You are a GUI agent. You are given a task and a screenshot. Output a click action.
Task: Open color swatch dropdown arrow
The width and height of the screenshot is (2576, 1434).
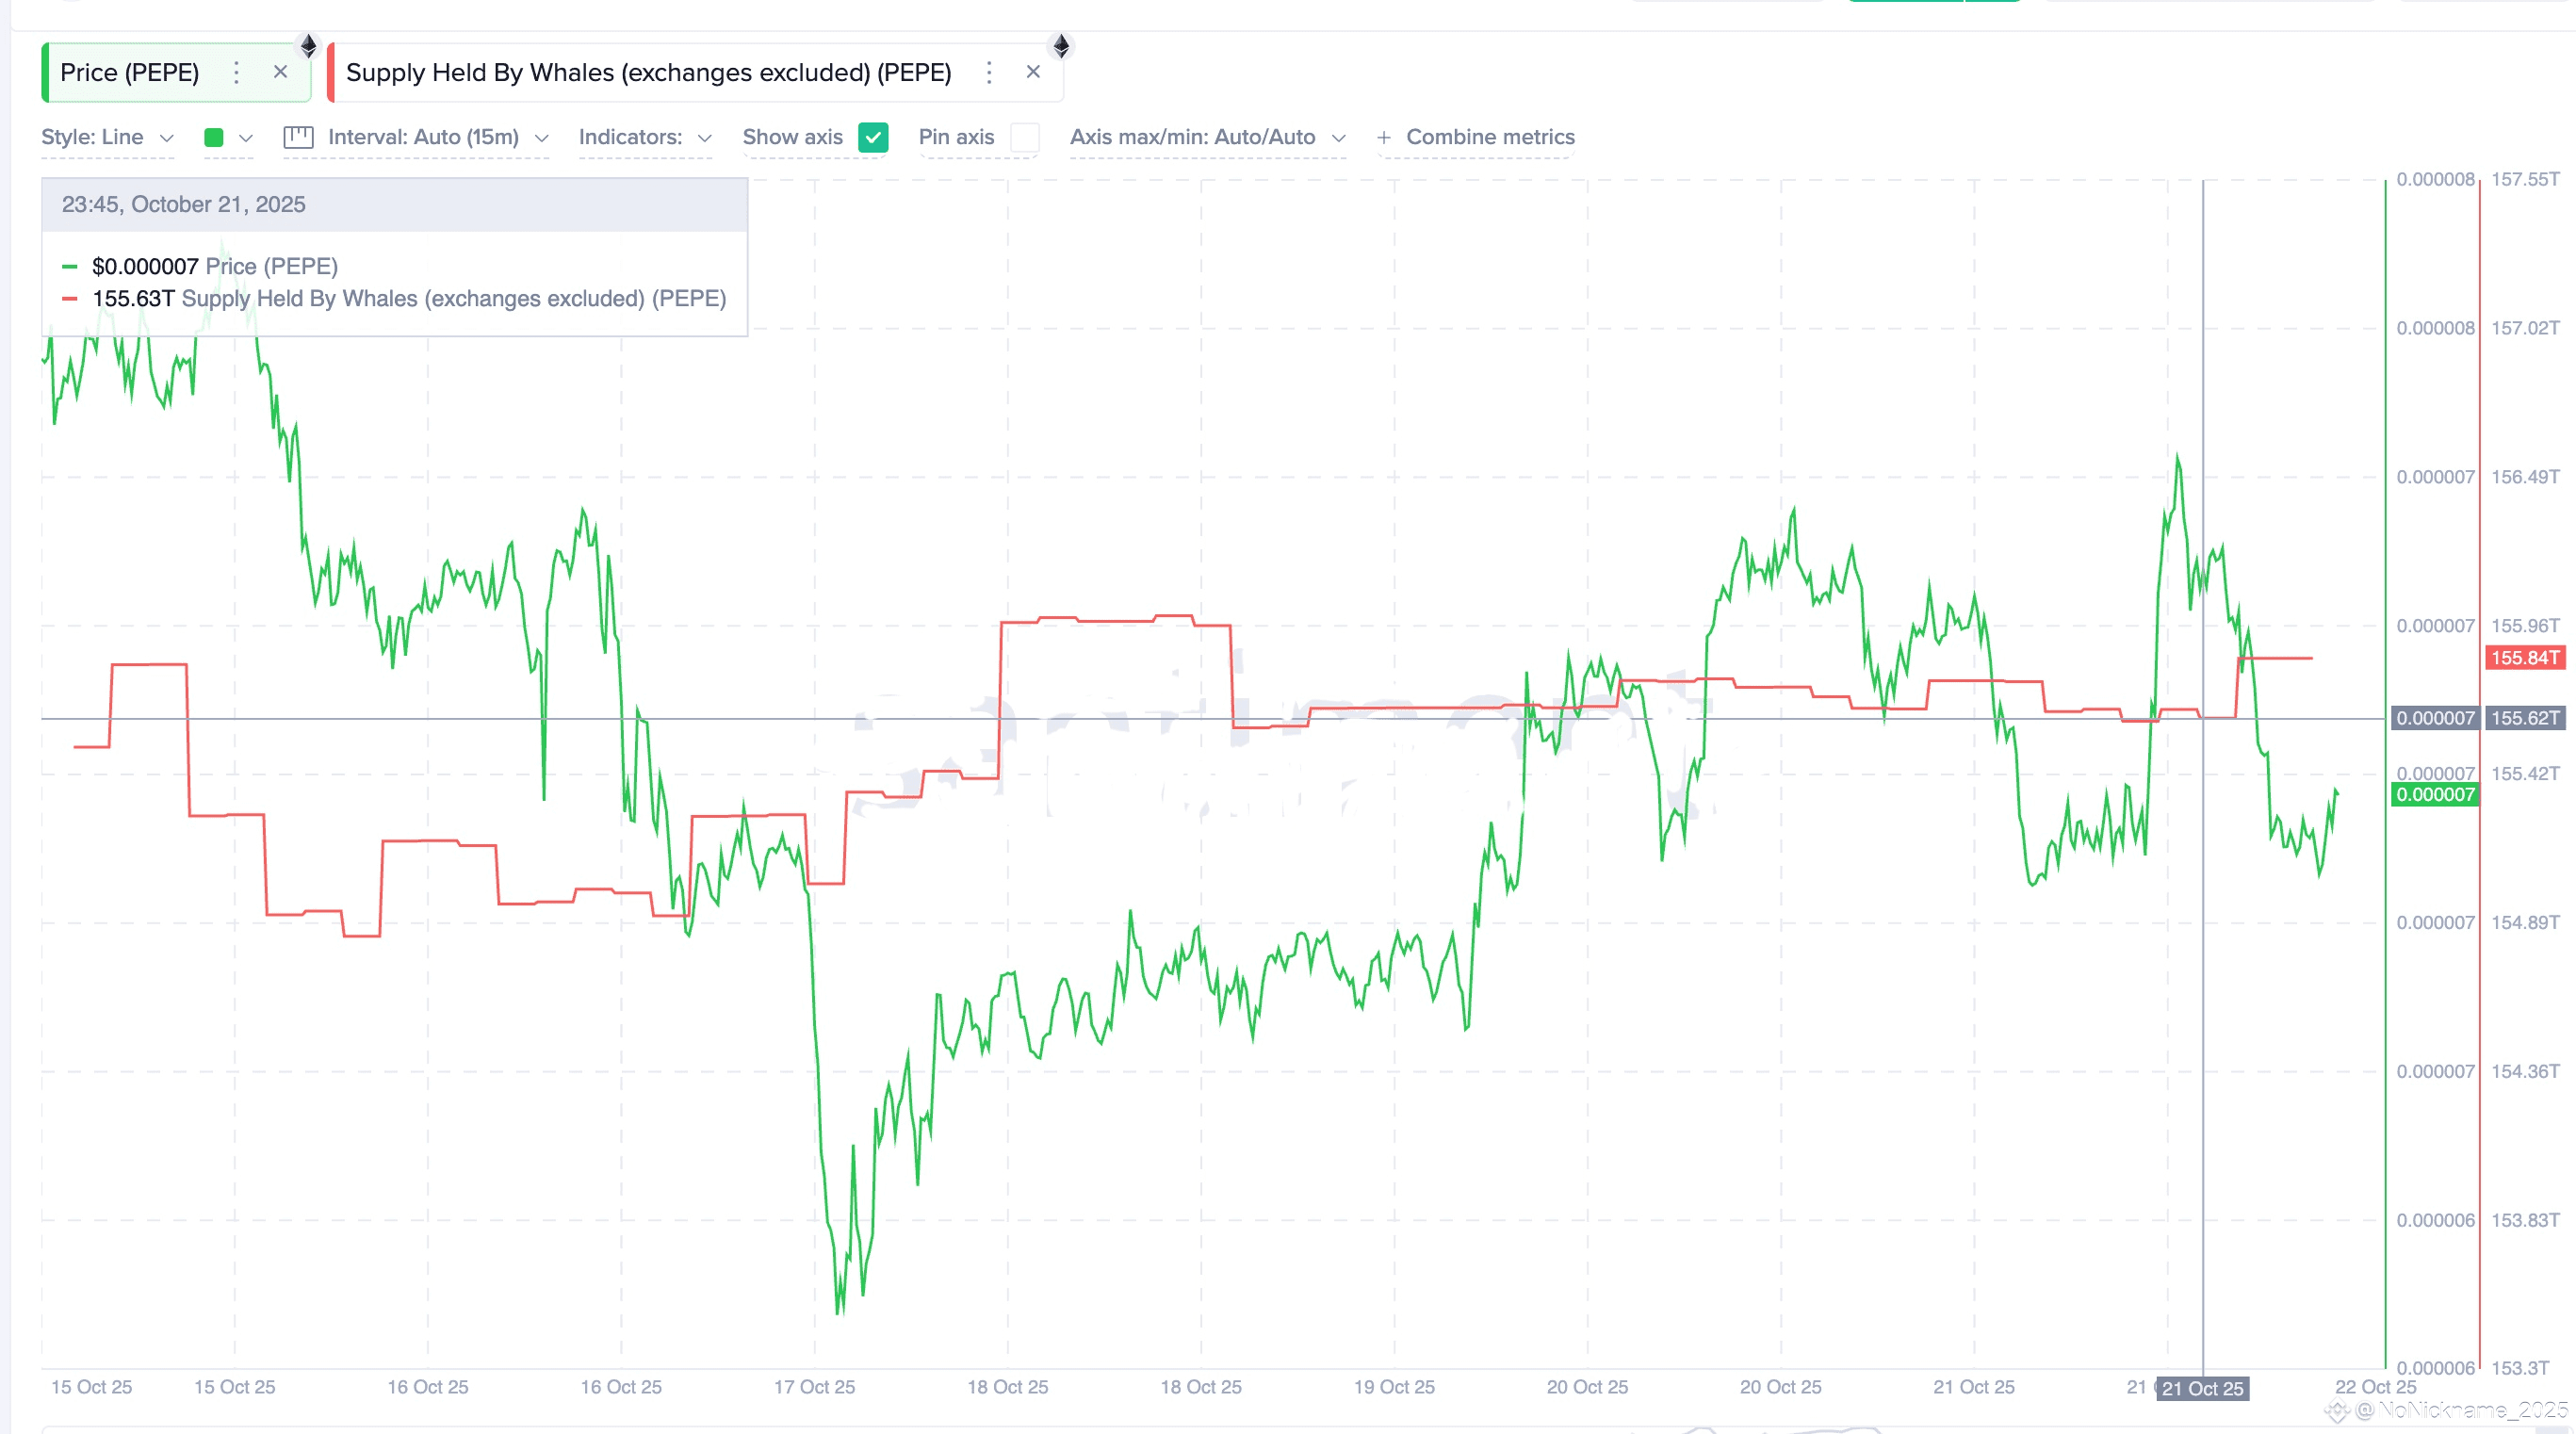245,137
